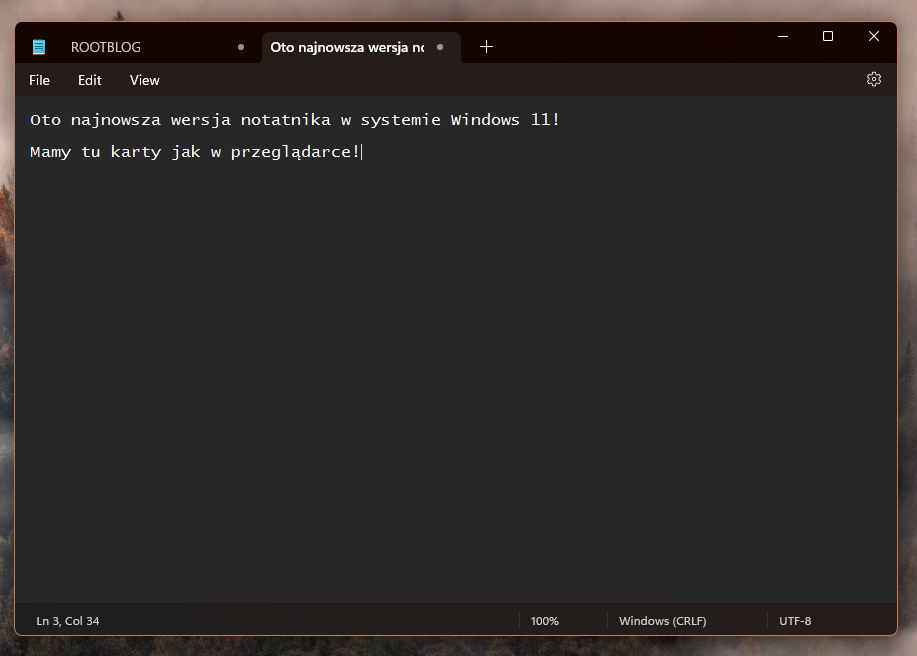
Task: Select the 'Oto najnowsza wersja' tab
Action: click(346, 47)
